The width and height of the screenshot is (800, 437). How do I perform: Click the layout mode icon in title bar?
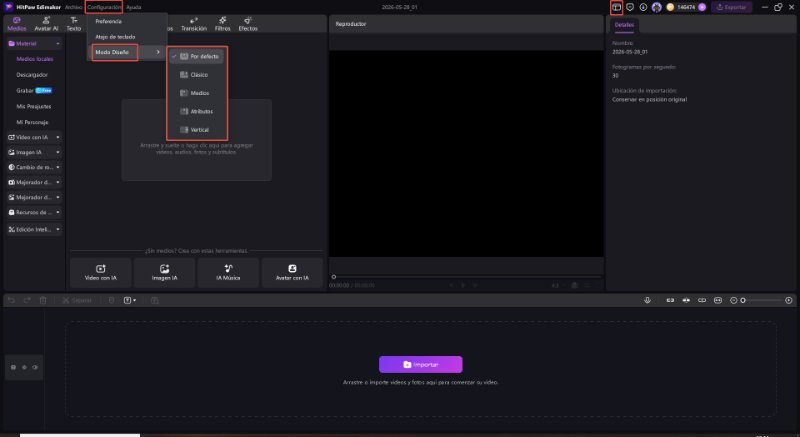pyautogui.click(x=616, y=7)
